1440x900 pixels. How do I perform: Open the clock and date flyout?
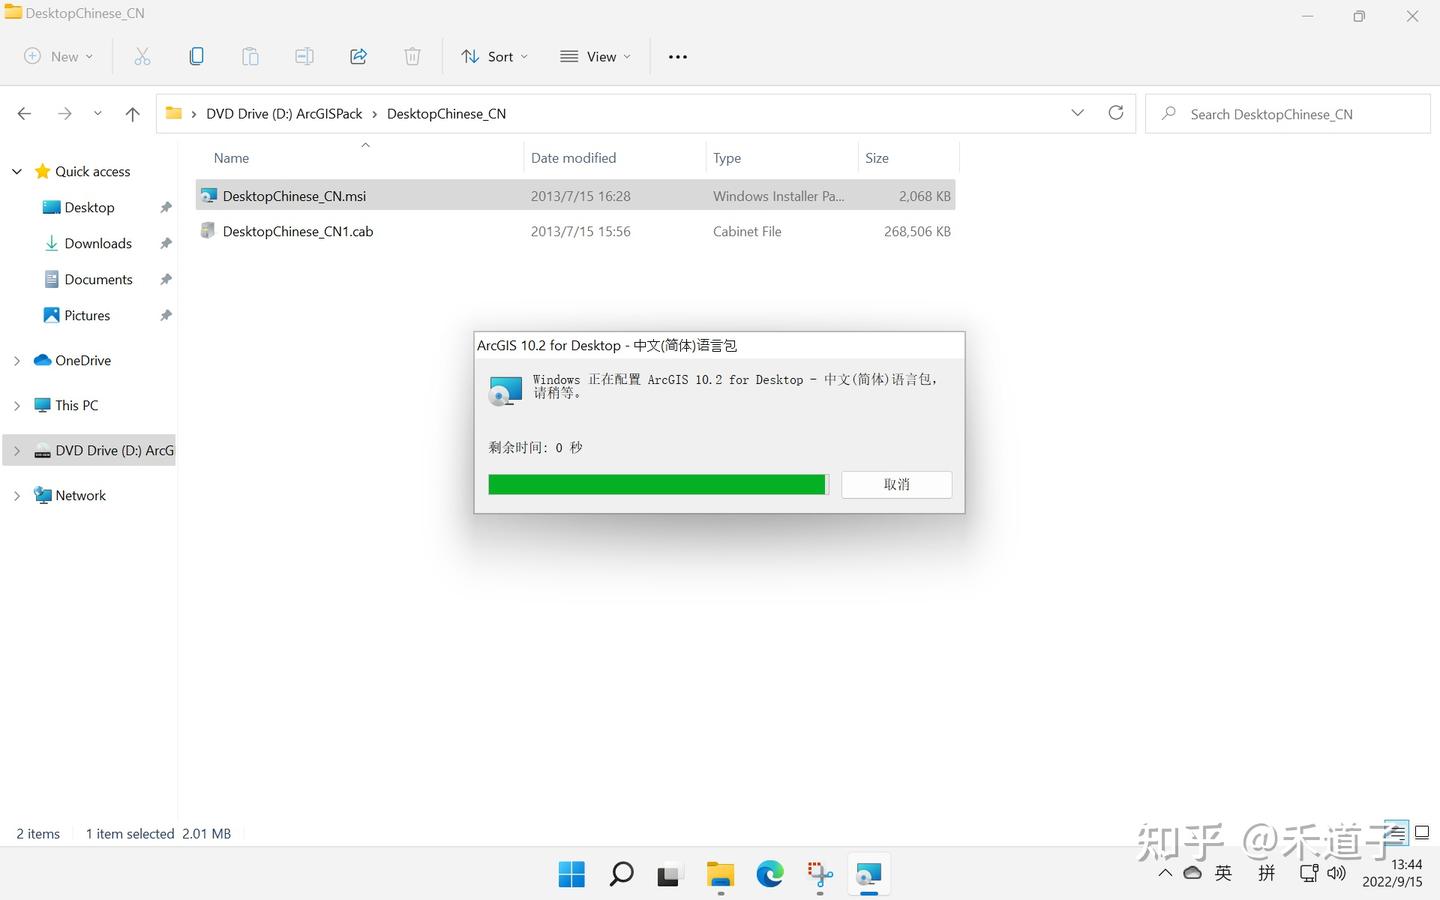click(1392, 873)
